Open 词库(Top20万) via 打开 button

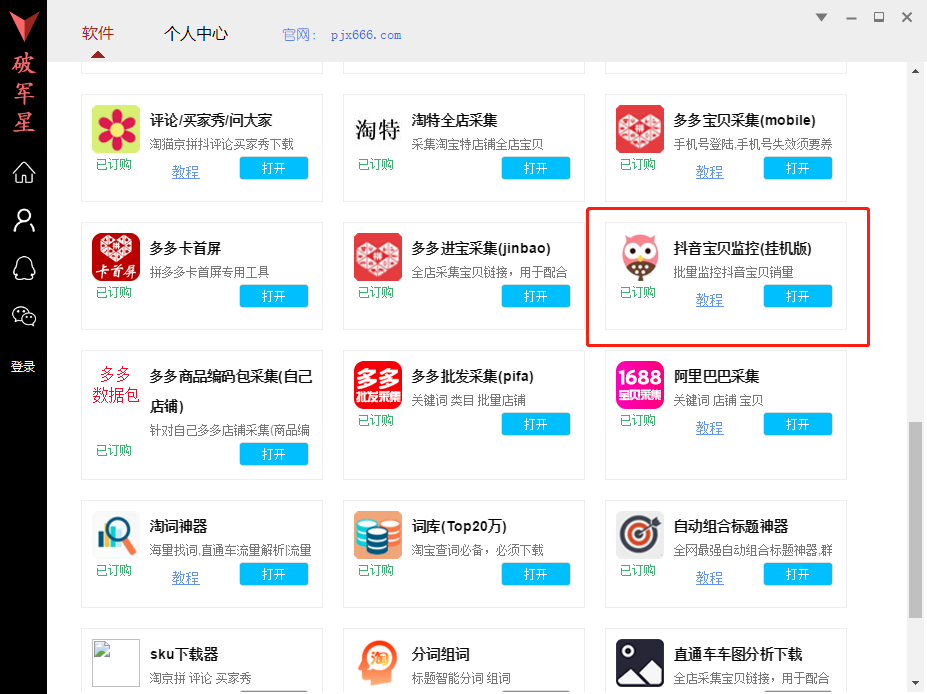coord(536,574)
